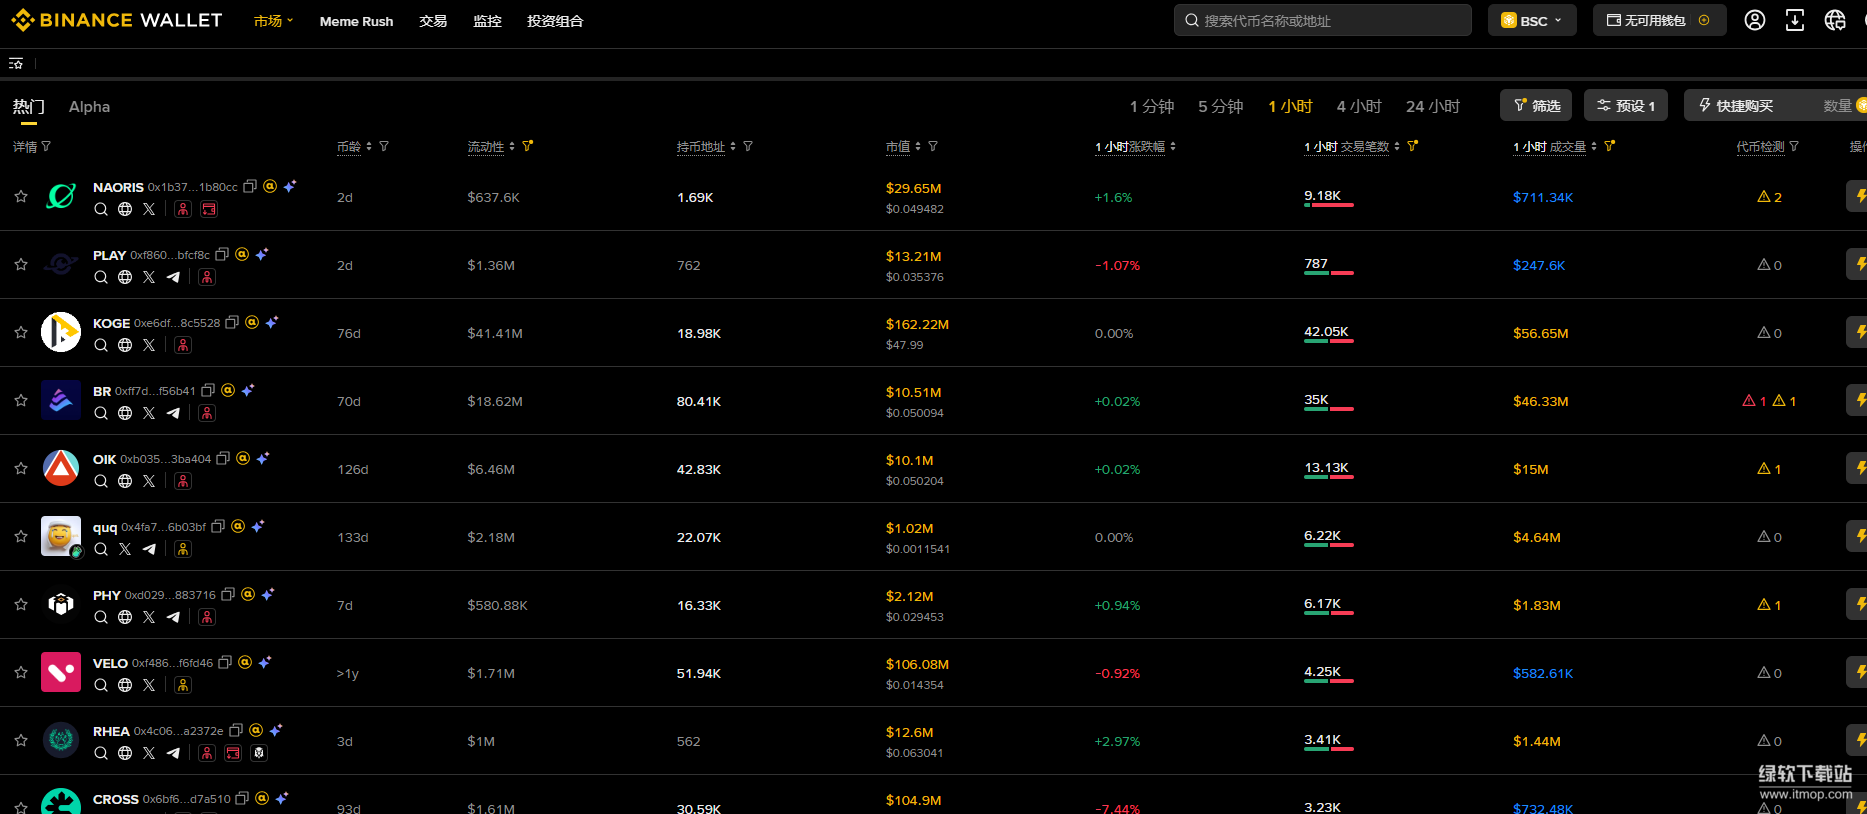The height and width of the screenshot is (814, 1867).
Task: Switch to the Alpha tab
Action: 89,106
